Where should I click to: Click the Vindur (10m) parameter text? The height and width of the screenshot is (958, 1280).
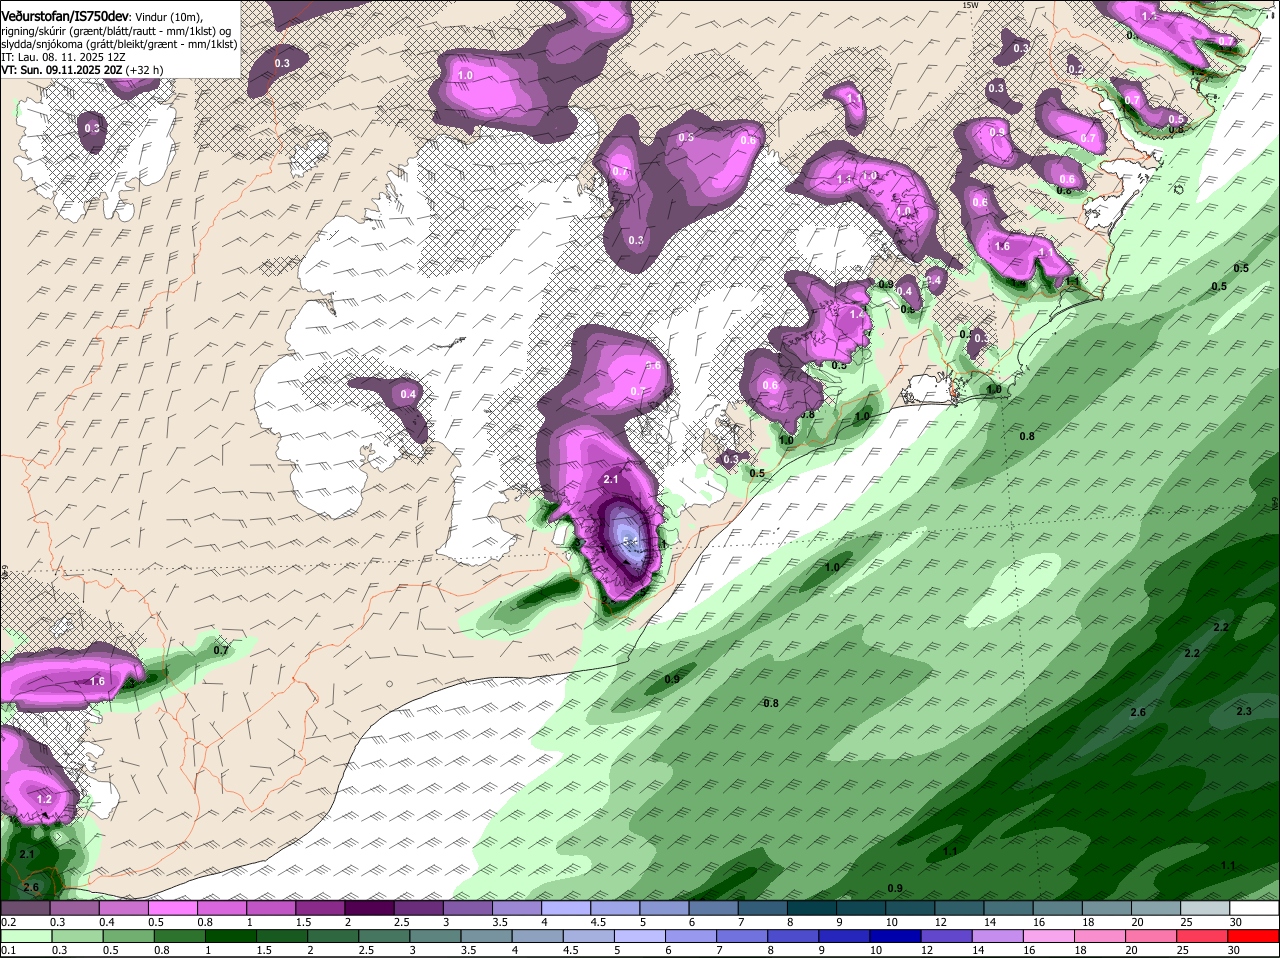click(x=169, y=17)
